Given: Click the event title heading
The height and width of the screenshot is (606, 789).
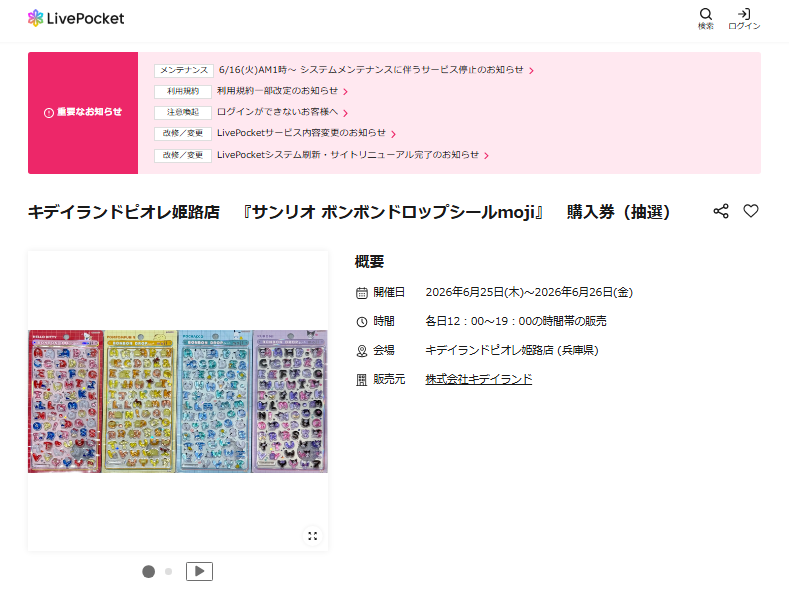Looking at the screenshot, I should point(349,212).
